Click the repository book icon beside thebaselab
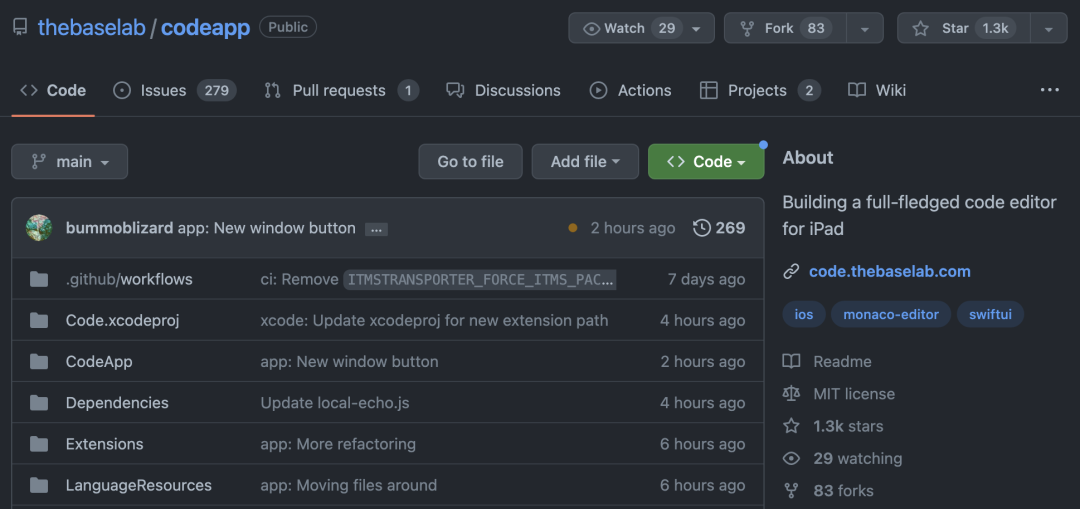 20,27
